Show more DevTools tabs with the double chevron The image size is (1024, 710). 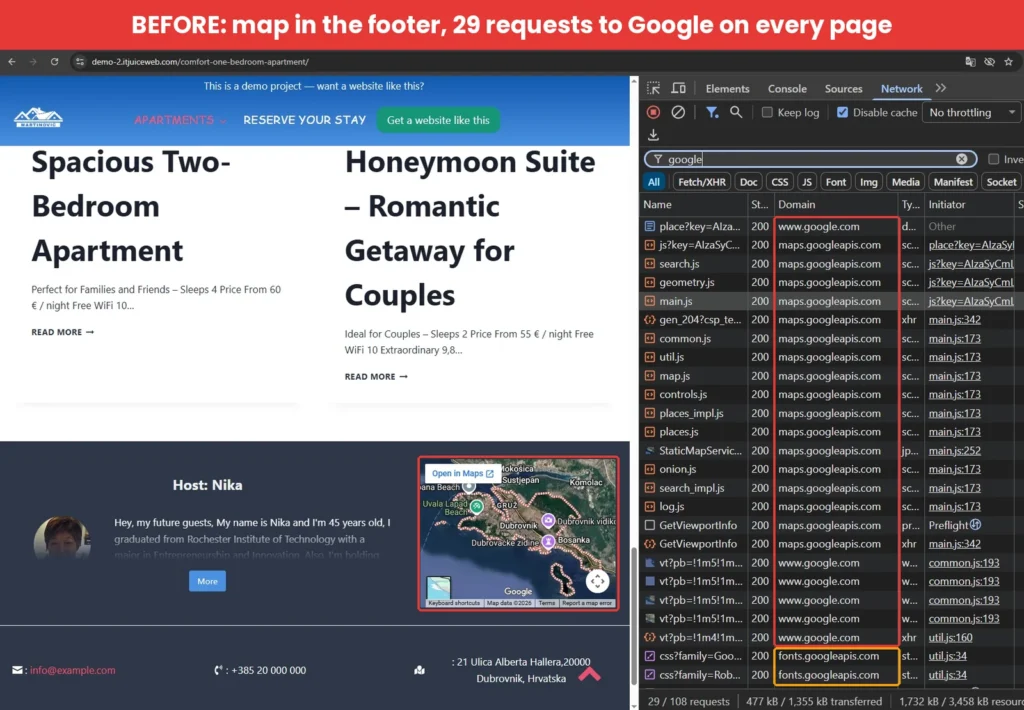[940, 88]
